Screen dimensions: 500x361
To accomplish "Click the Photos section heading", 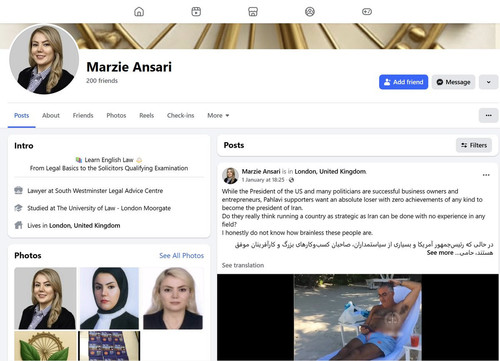I will (x=28, y=256).
